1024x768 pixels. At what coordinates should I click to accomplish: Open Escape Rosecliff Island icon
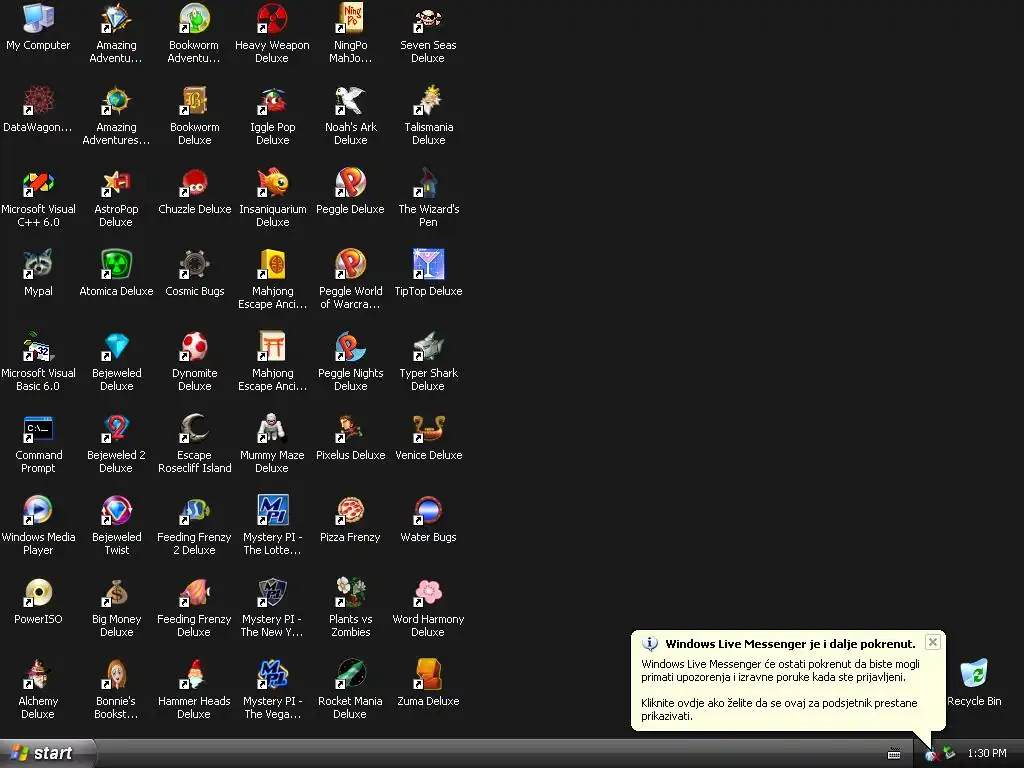[194, 428]
